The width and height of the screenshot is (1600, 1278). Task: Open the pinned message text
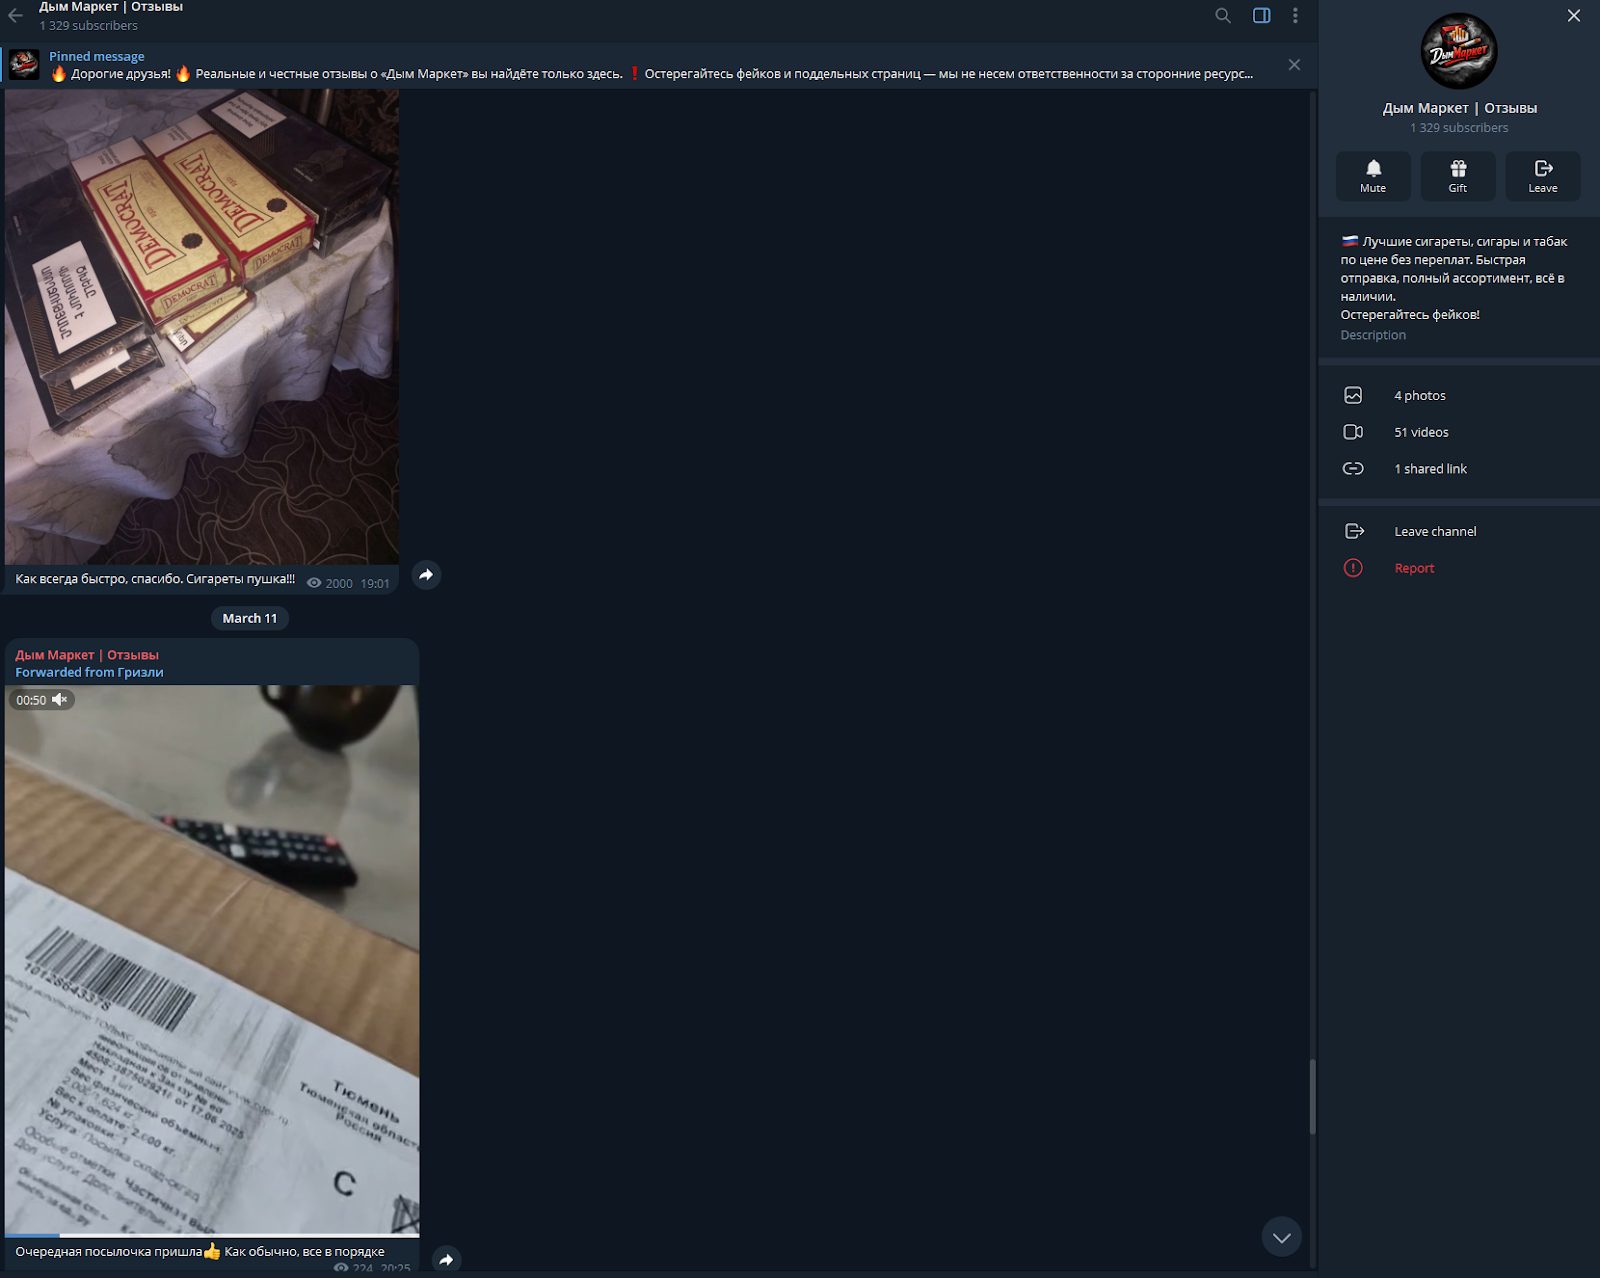pyautogui.click(x=650, y=73)
